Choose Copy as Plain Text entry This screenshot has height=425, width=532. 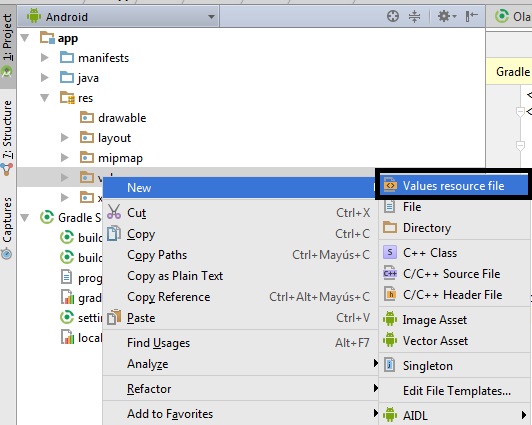240,276
